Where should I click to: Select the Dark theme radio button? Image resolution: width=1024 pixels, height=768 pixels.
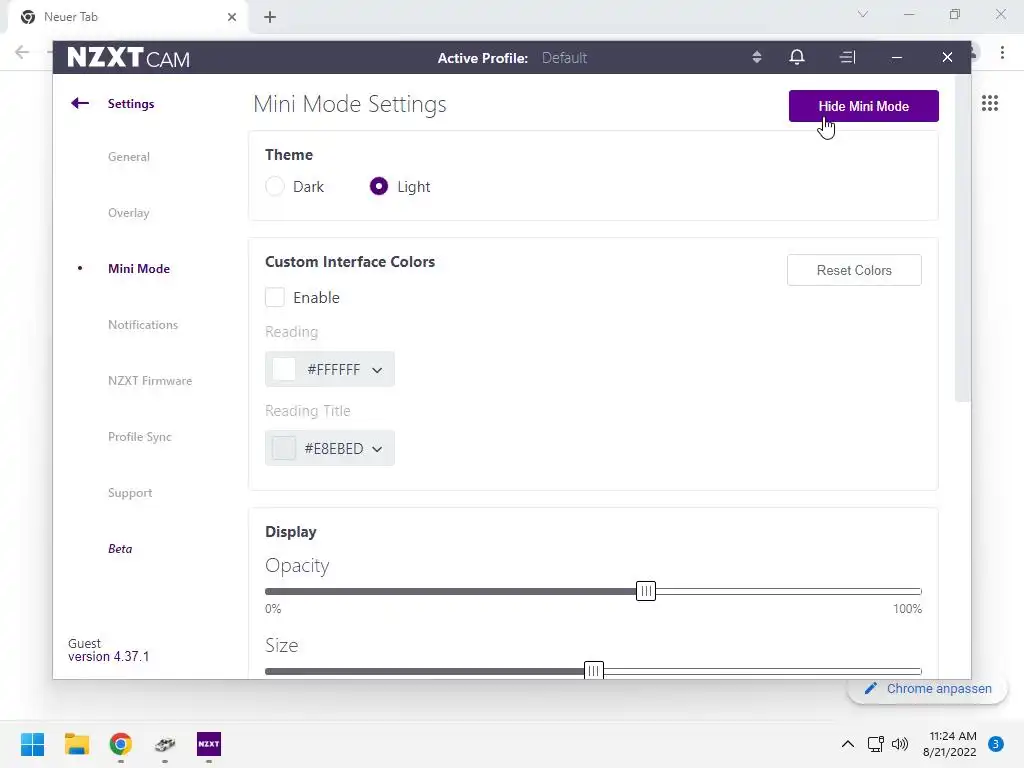[x=275, y=186]
